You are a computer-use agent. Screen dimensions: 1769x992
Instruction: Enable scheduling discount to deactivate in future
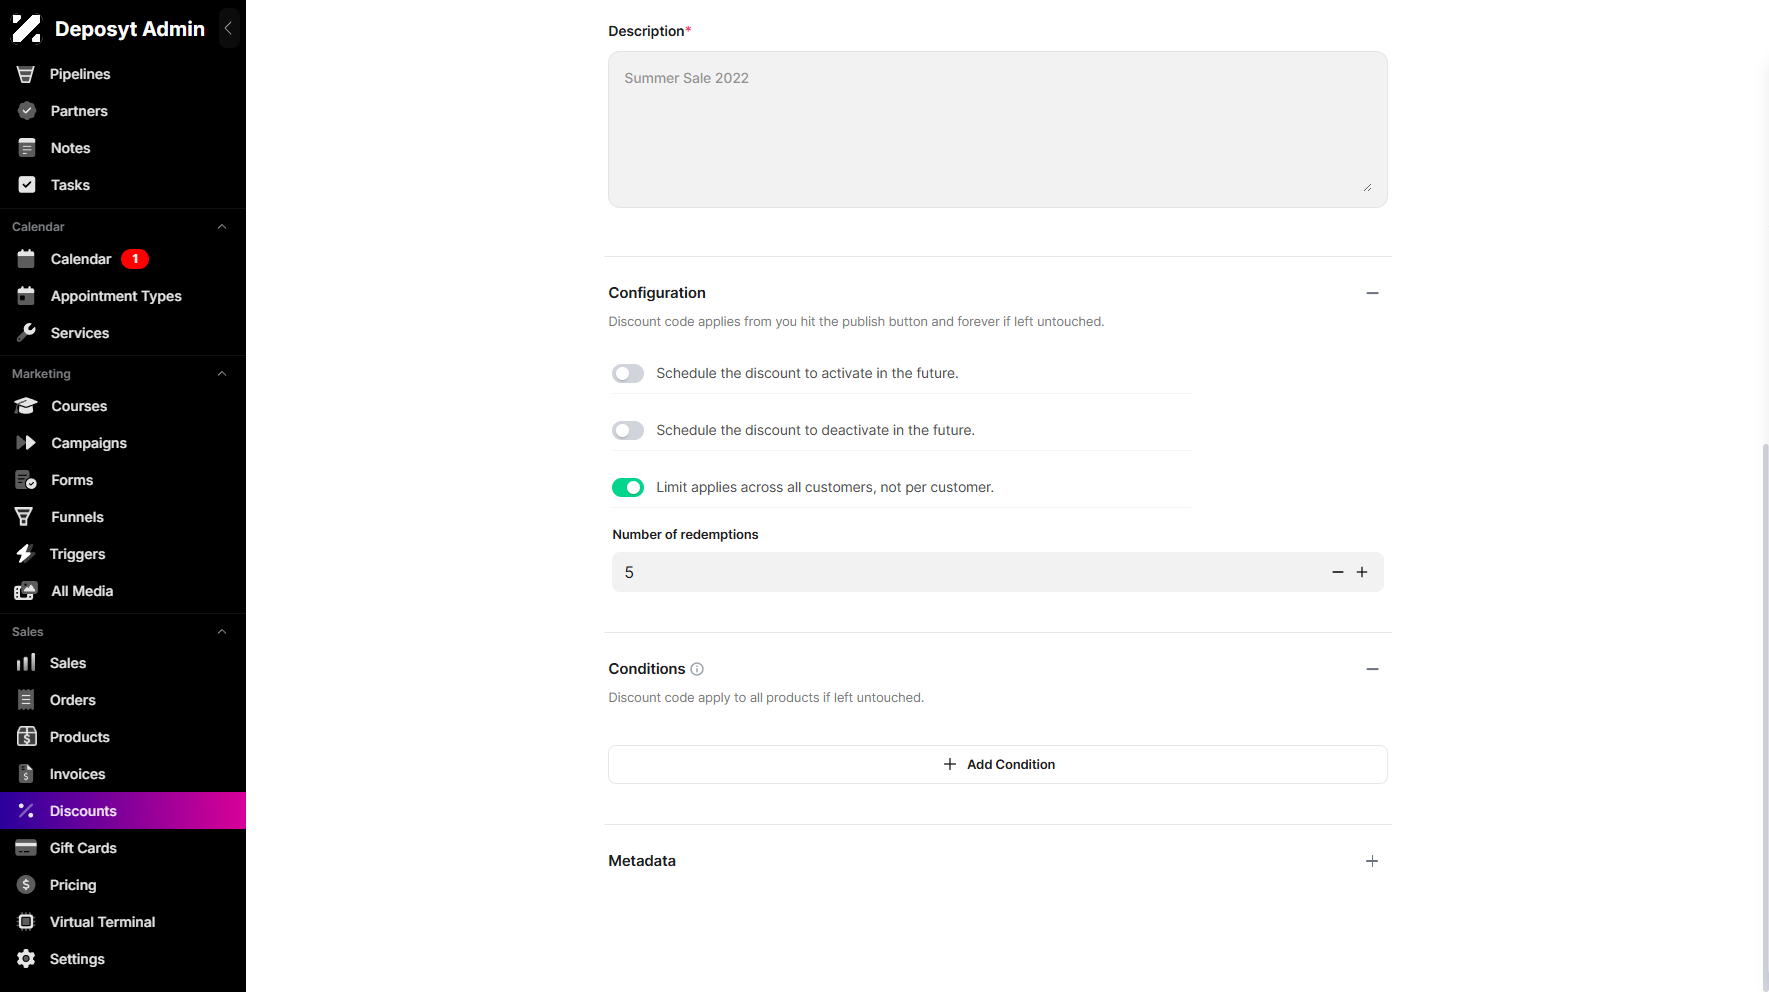coord(628,430)
